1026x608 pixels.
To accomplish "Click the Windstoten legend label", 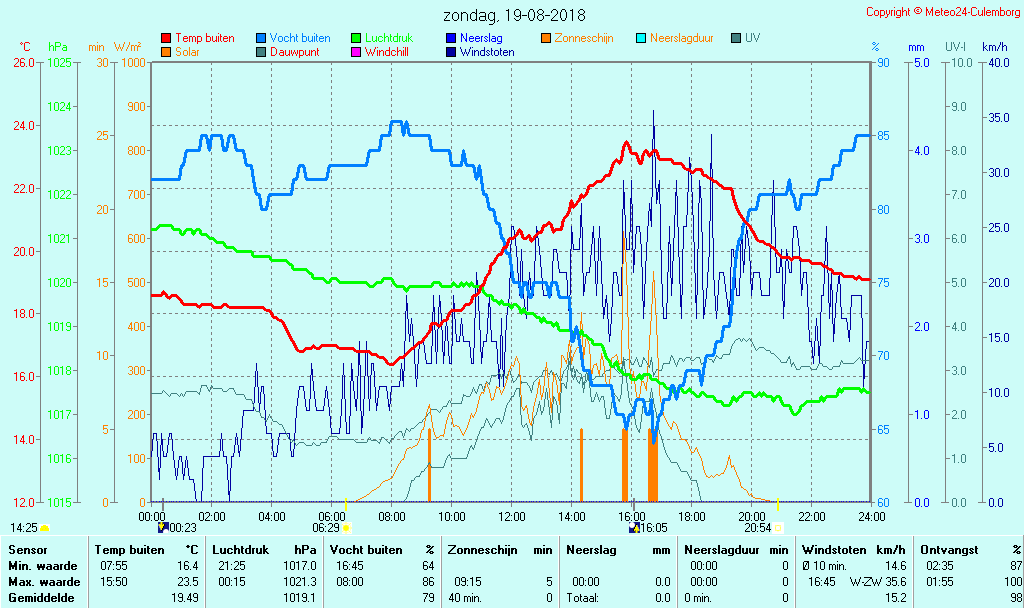I will [x=486, y=52].
